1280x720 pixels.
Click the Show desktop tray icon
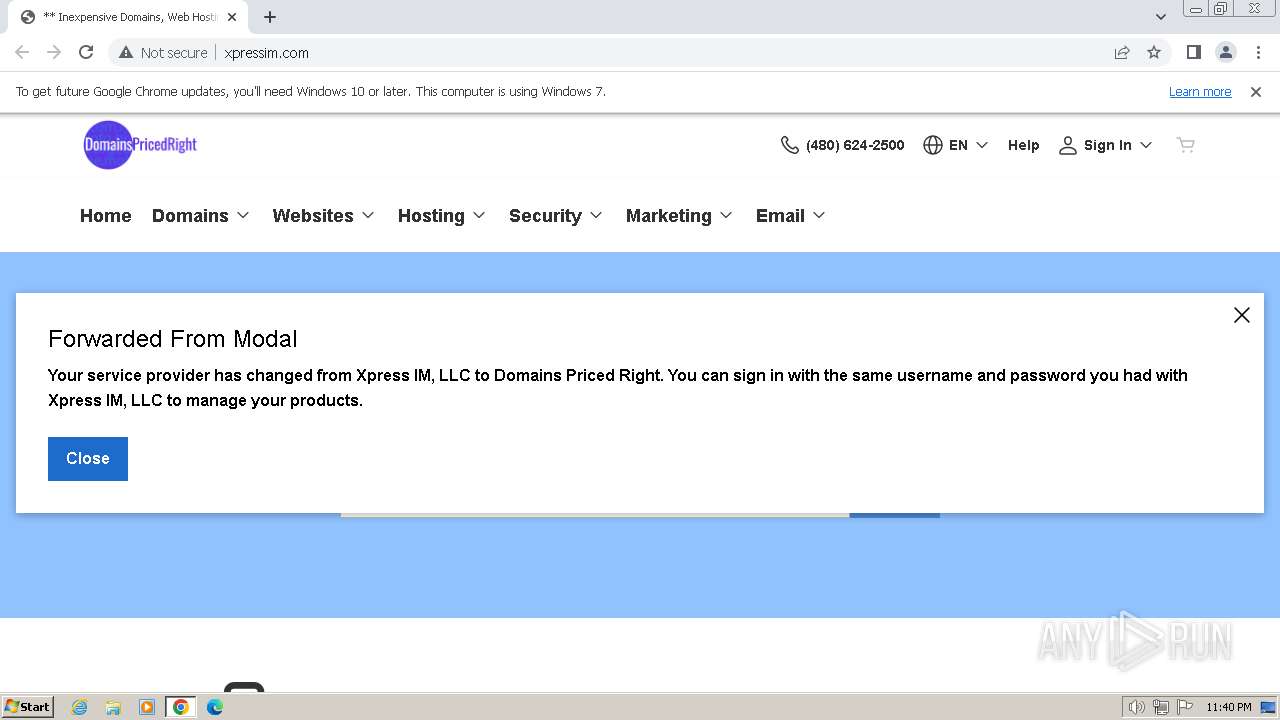pyautogui.click(x=1268, y=707)
